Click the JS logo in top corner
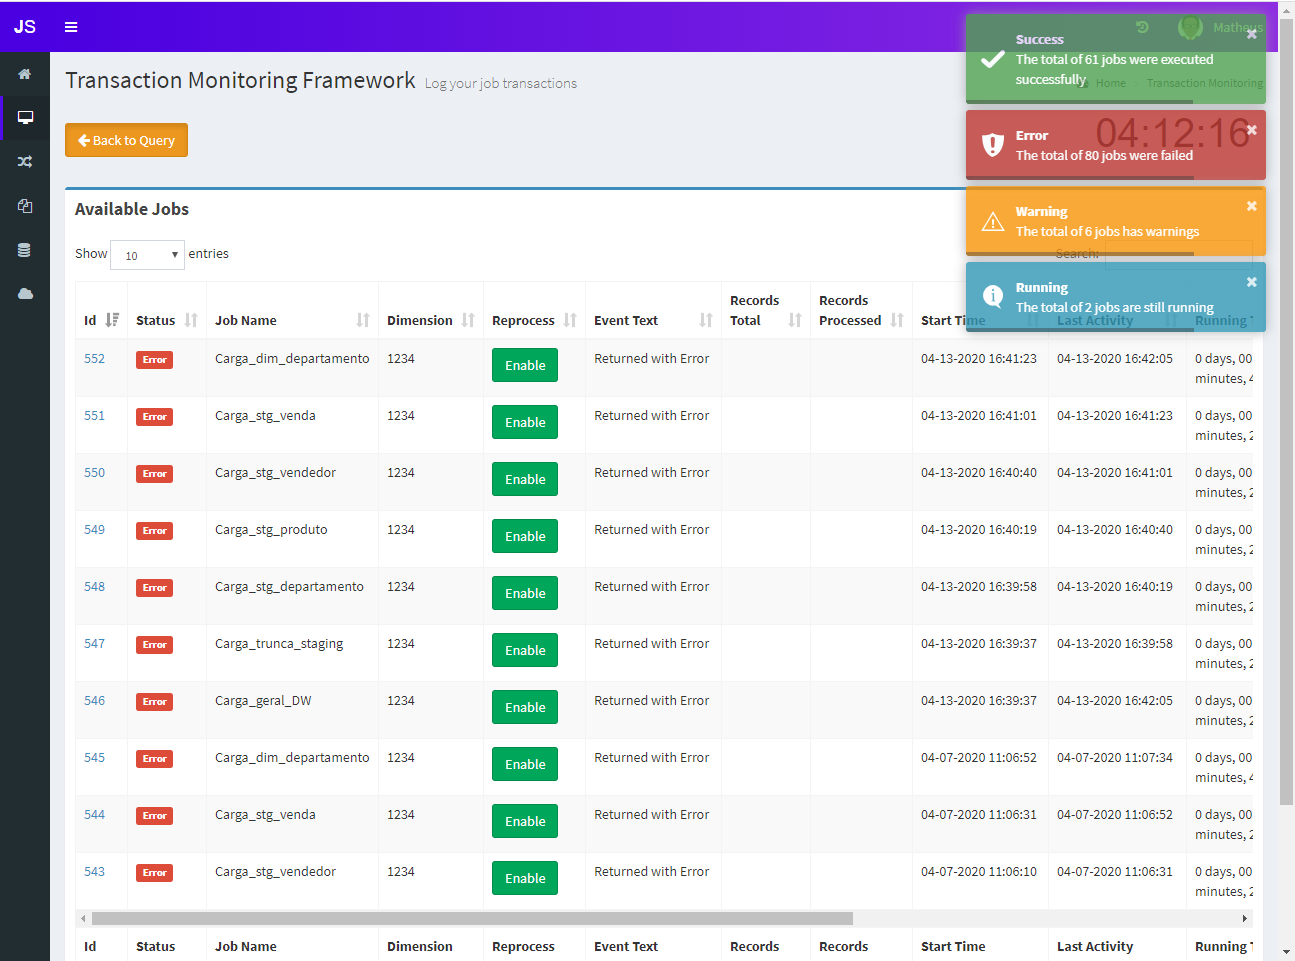 tap(25, 27)
